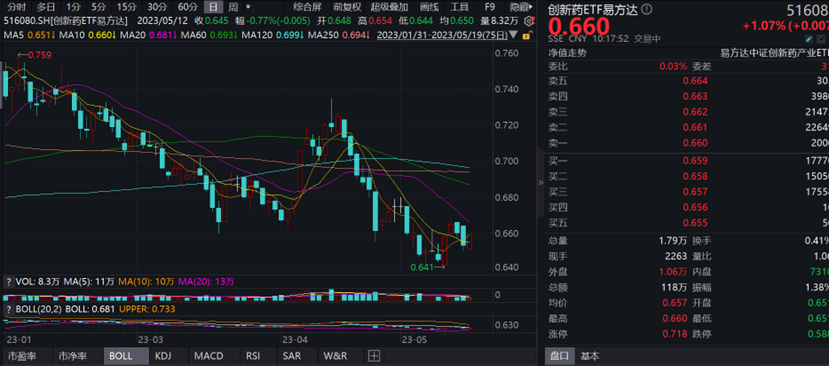Open the more periods dropdown after 周
The image size is (829, 366).
click(x=248, y=7)
